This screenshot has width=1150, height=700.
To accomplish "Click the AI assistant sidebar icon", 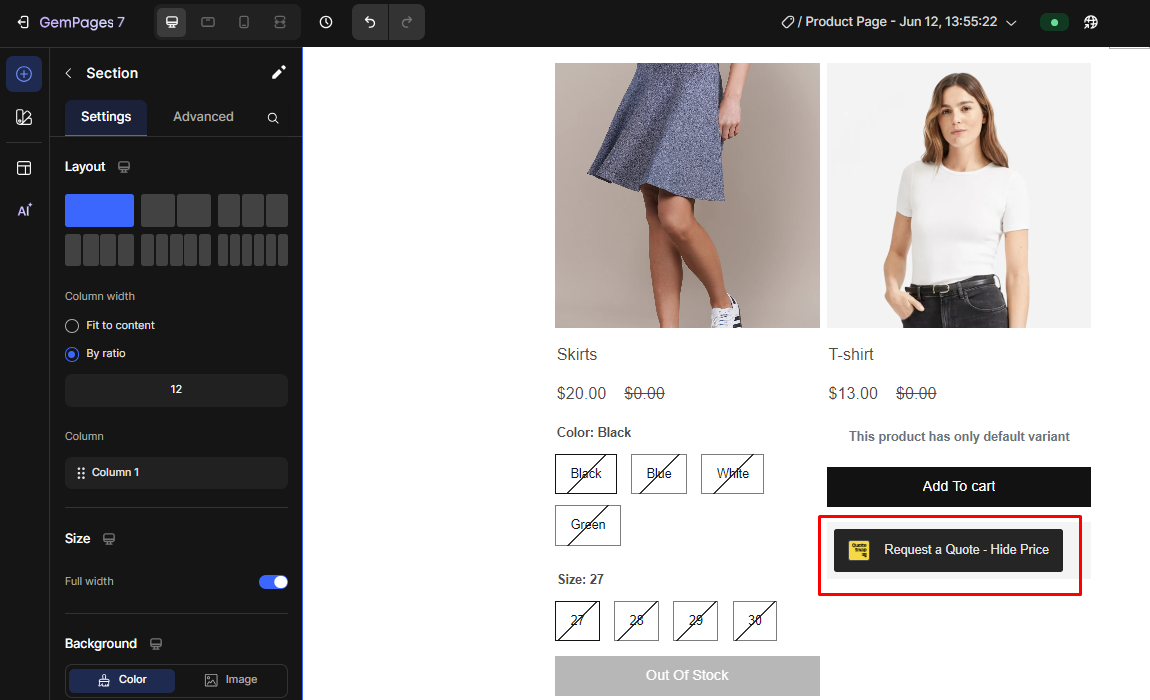I will (x=22, y=210).
